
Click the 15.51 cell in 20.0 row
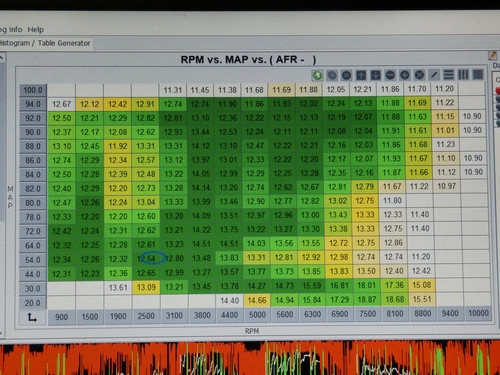[422, 299]
